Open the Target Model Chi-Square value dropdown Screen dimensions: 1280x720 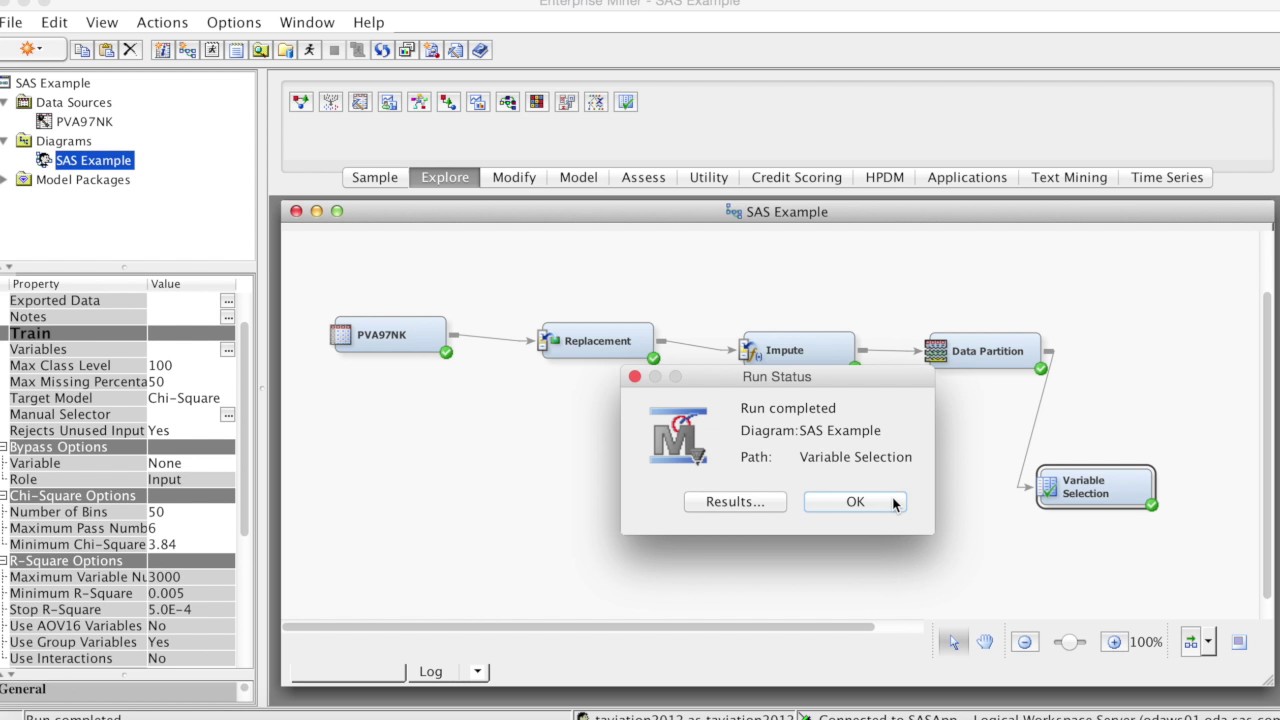[x=190, y=398]
